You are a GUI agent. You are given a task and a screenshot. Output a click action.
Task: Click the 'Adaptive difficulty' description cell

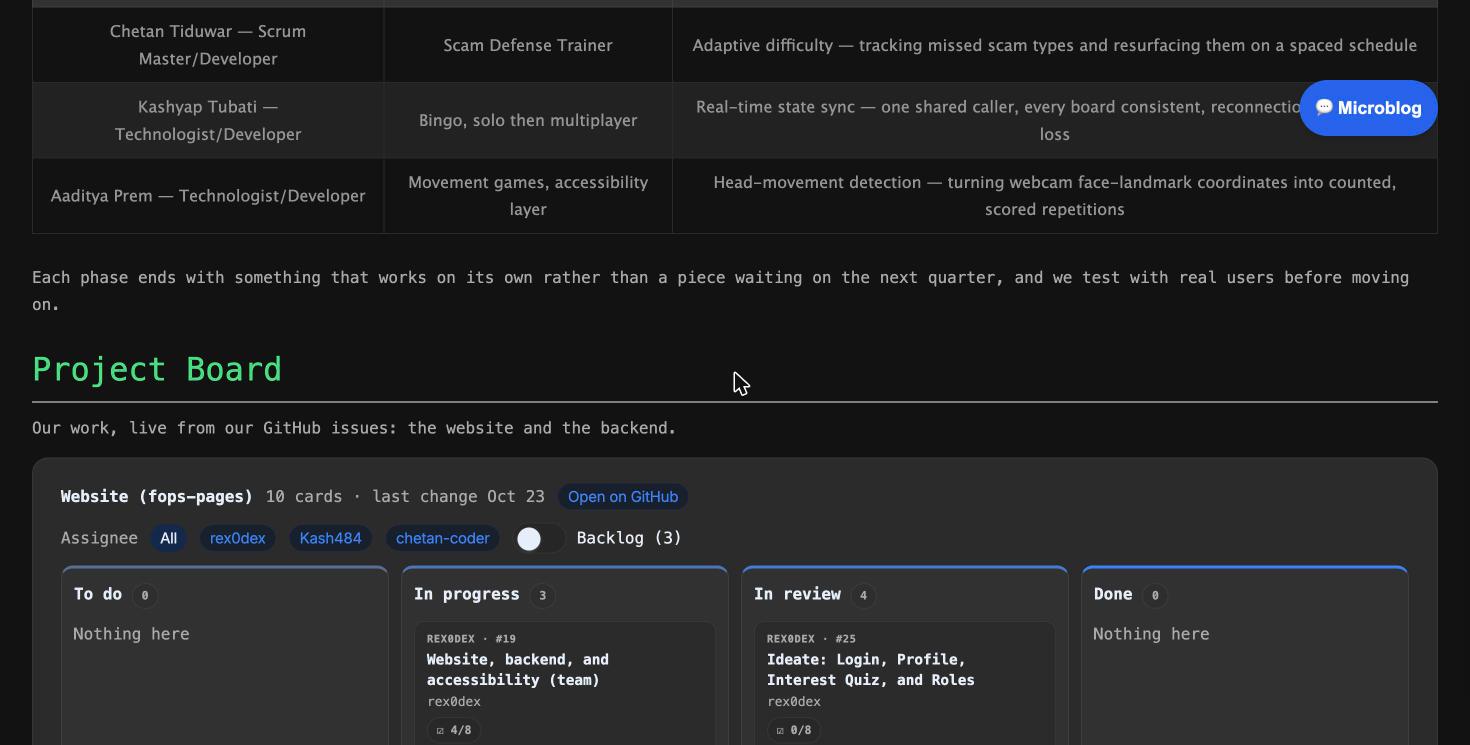(x=1055, y=45)
